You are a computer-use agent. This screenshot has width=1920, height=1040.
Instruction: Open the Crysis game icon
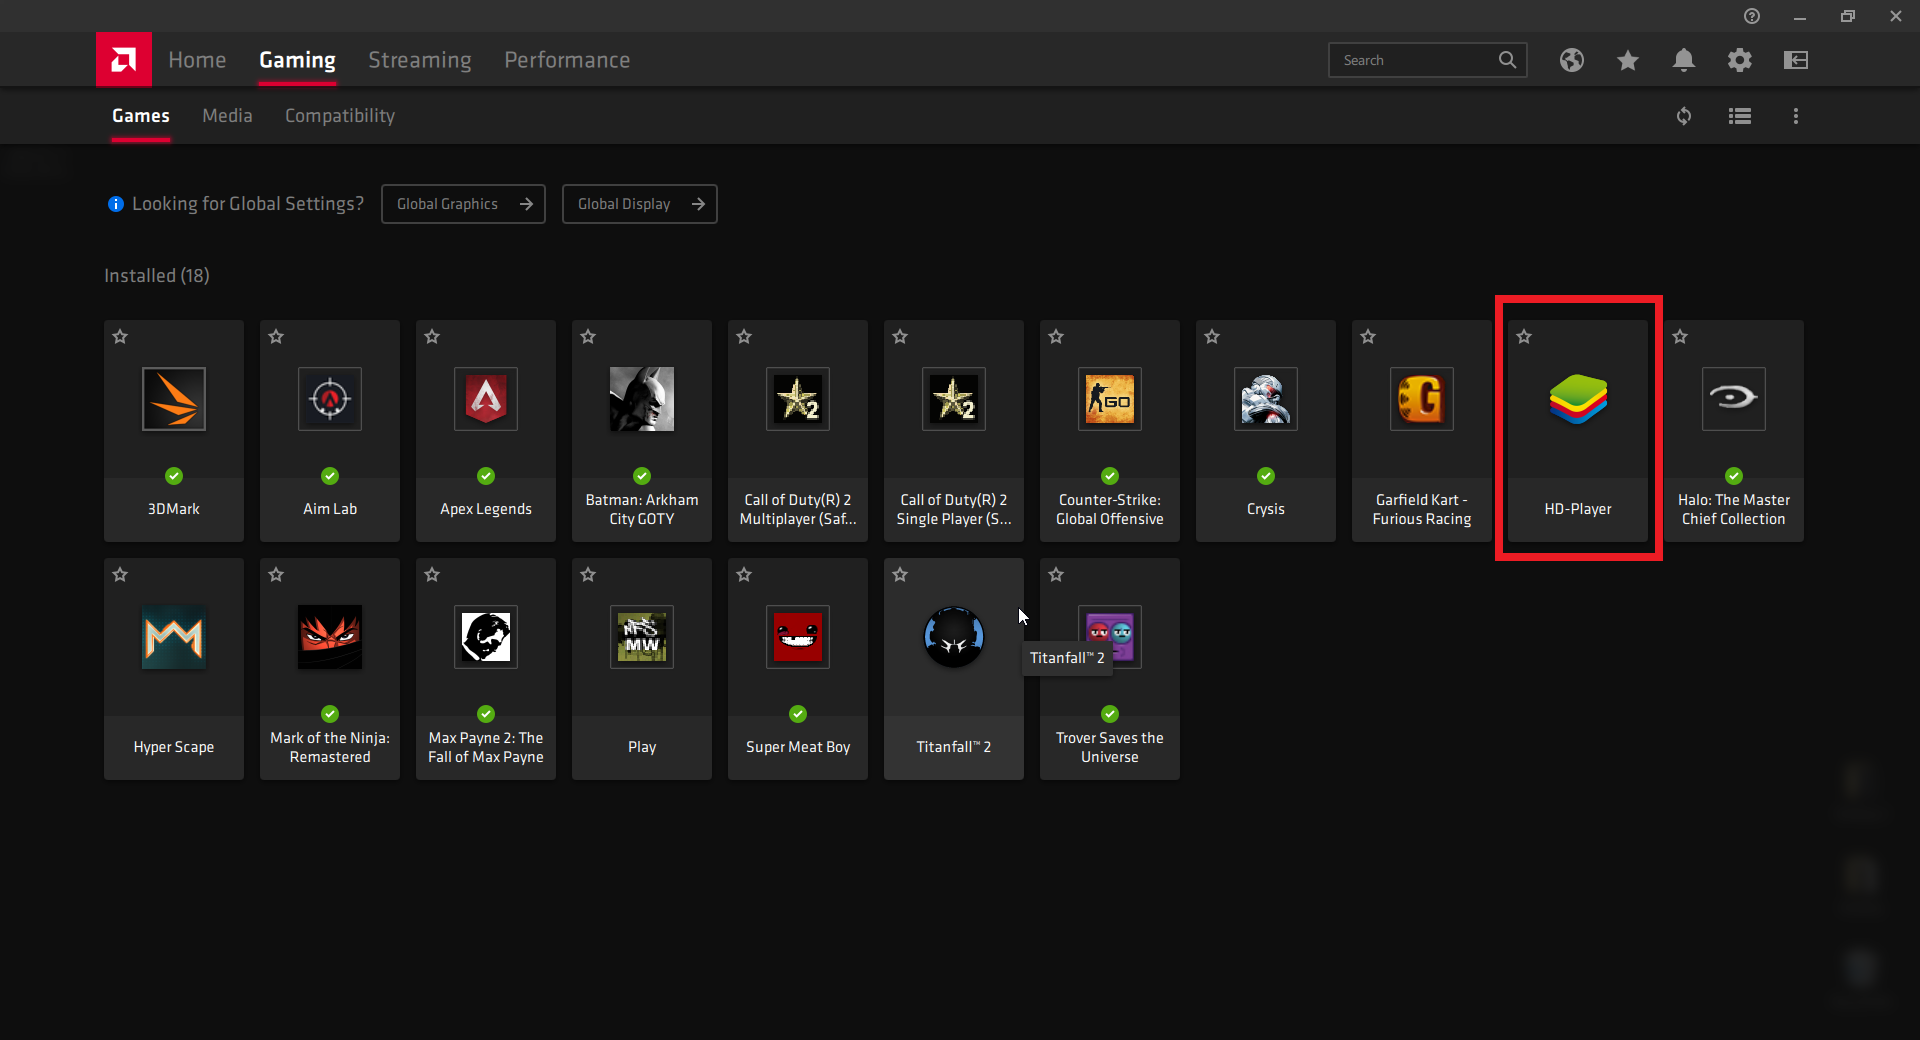(x=1266, y=399)
